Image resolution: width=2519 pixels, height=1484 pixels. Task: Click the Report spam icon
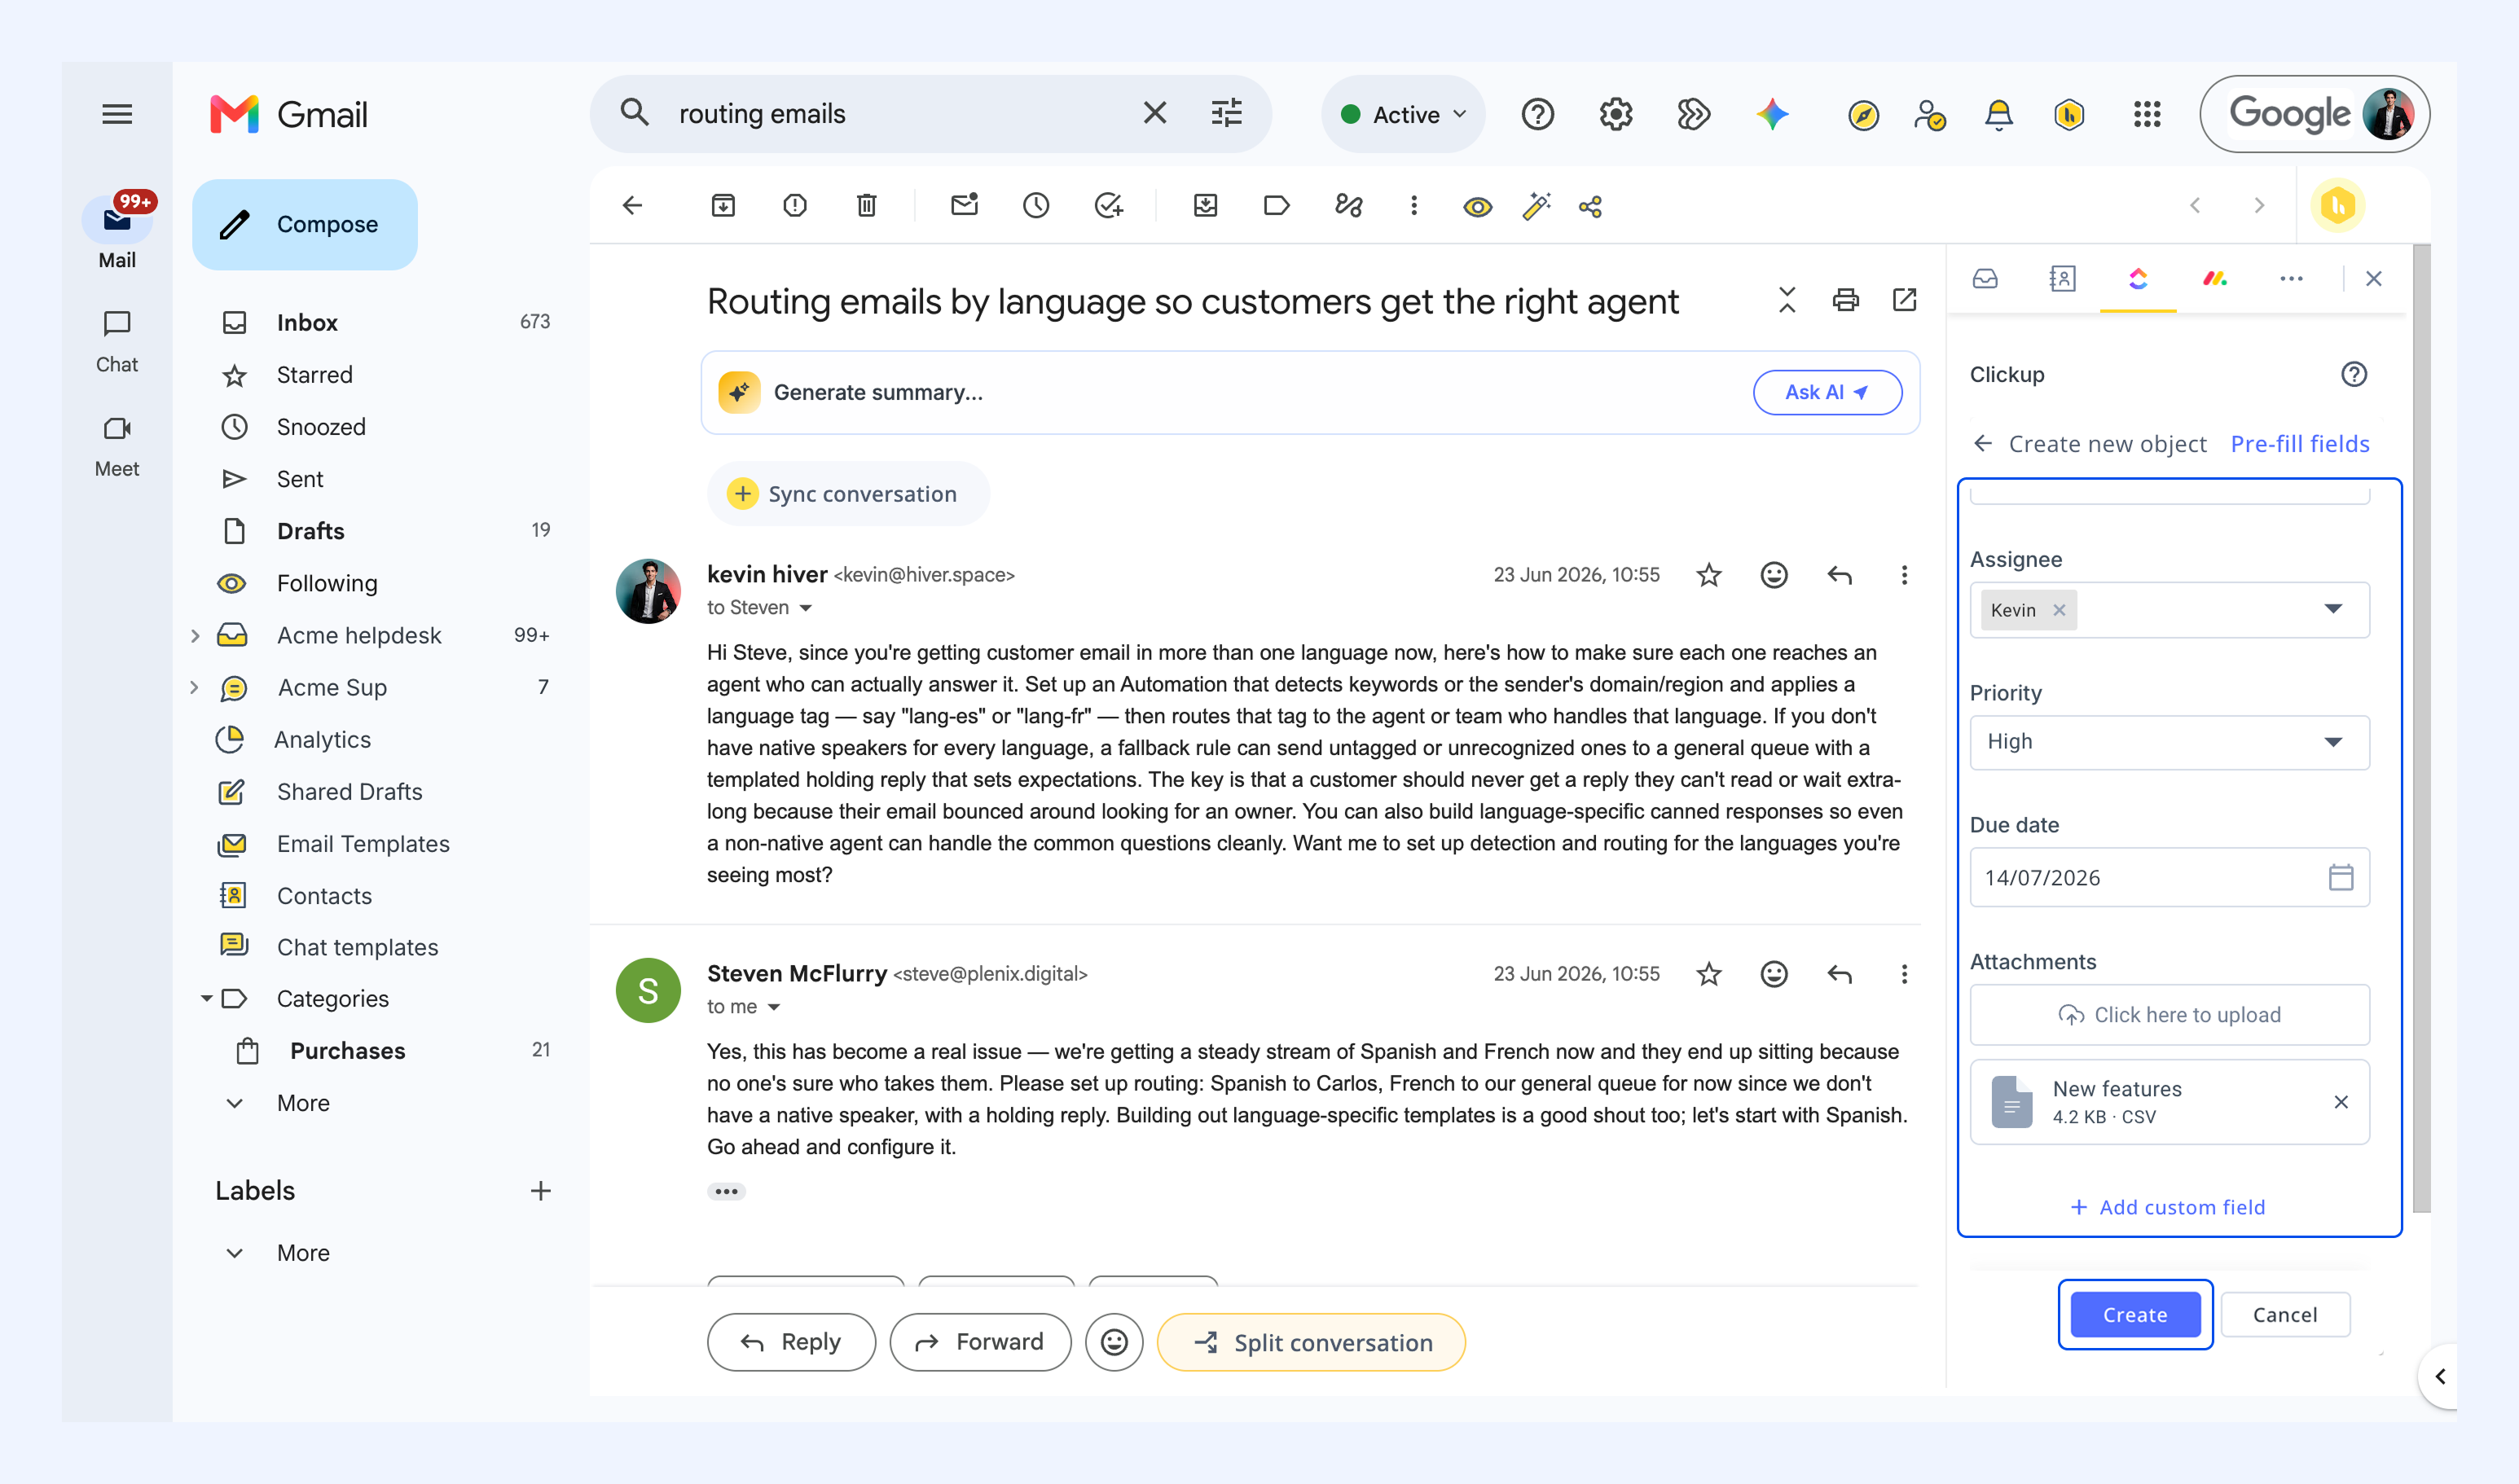(795, 206)
